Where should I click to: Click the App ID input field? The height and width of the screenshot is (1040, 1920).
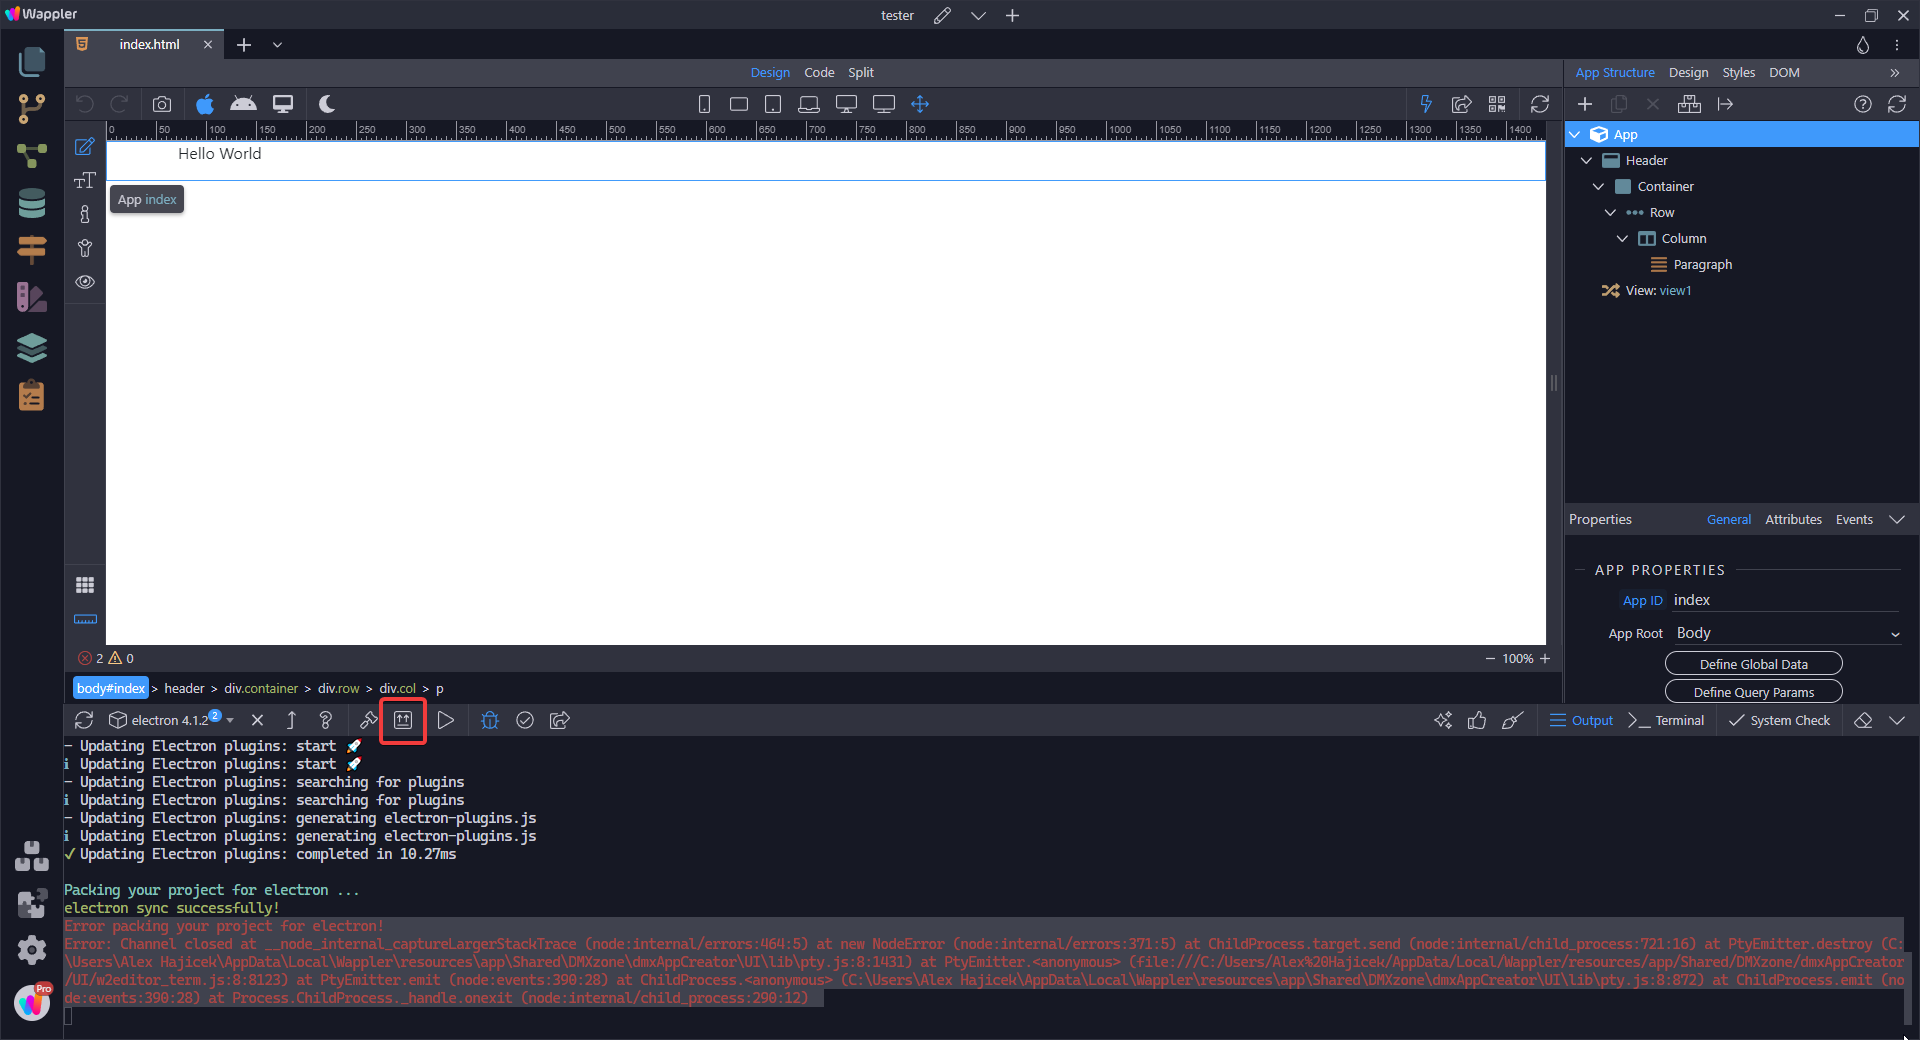tap(1785, 601)
